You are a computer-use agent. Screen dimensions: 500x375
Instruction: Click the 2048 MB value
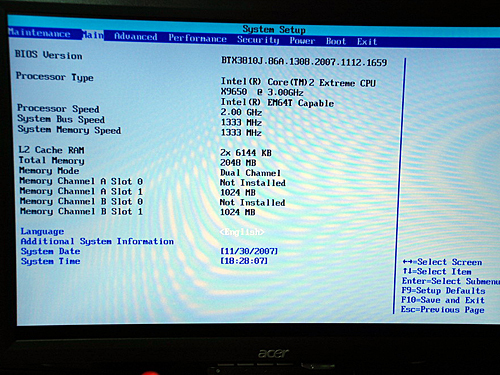pos(238,163)
